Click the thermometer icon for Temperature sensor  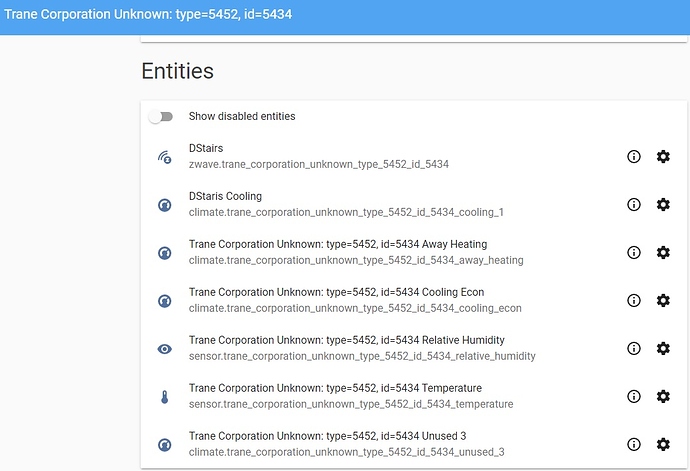click(165, 397)
